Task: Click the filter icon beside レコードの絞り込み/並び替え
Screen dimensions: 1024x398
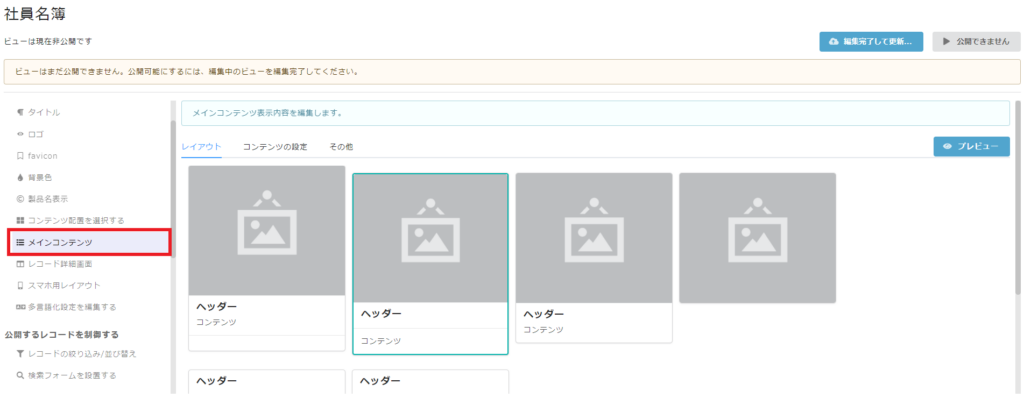Action: pos(20,354)
